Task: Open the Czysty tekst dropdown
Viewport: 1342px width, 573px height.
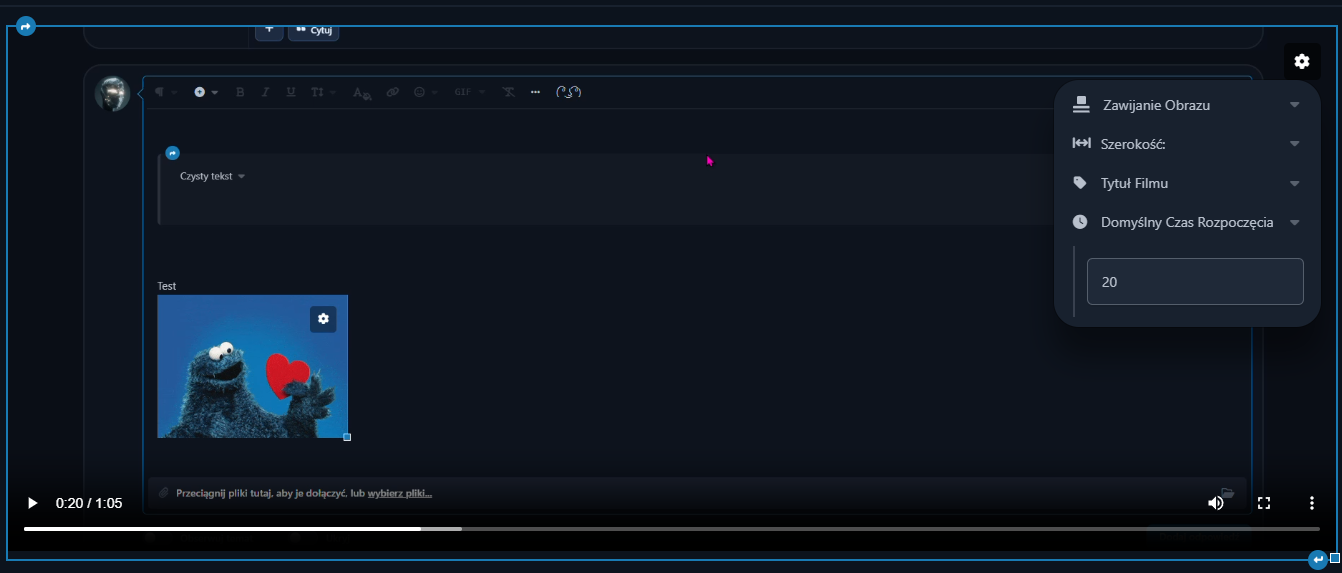Action: point(212,176)
